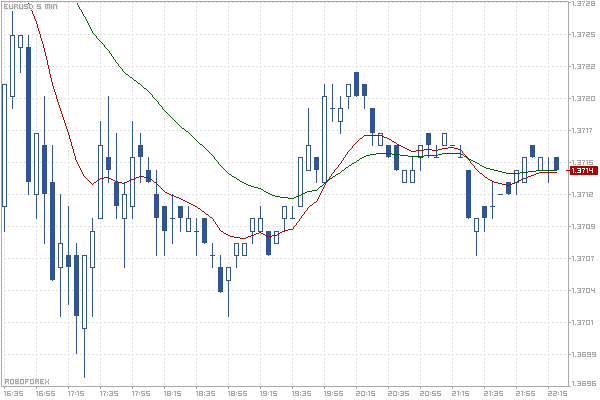Select the 1.3715 price axis label
The height and width of the screenshot is (400, 600).
click(x=584, y=162)
